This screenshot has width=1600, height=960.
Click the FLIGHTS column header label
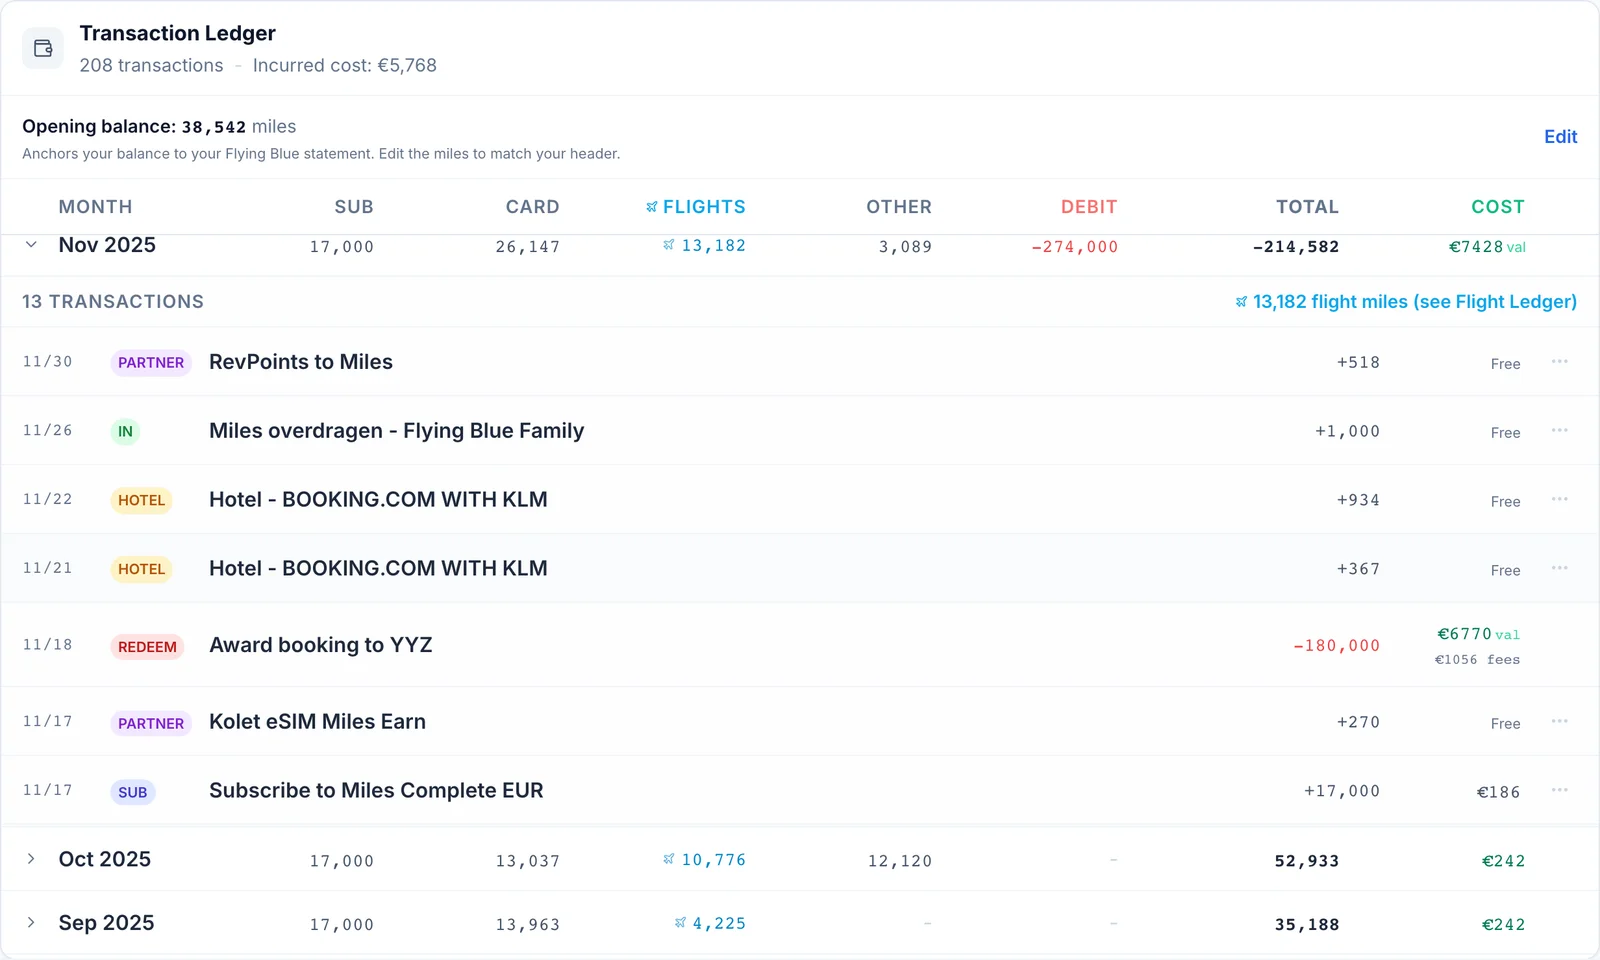[704, 207]
